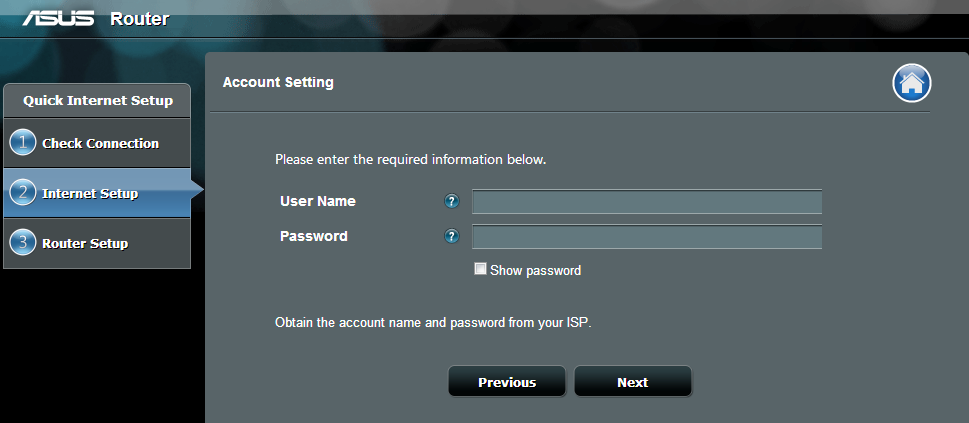The image size is (969, 423).
Task: Click the ASUS logo
Action: [x=58, y=18]
